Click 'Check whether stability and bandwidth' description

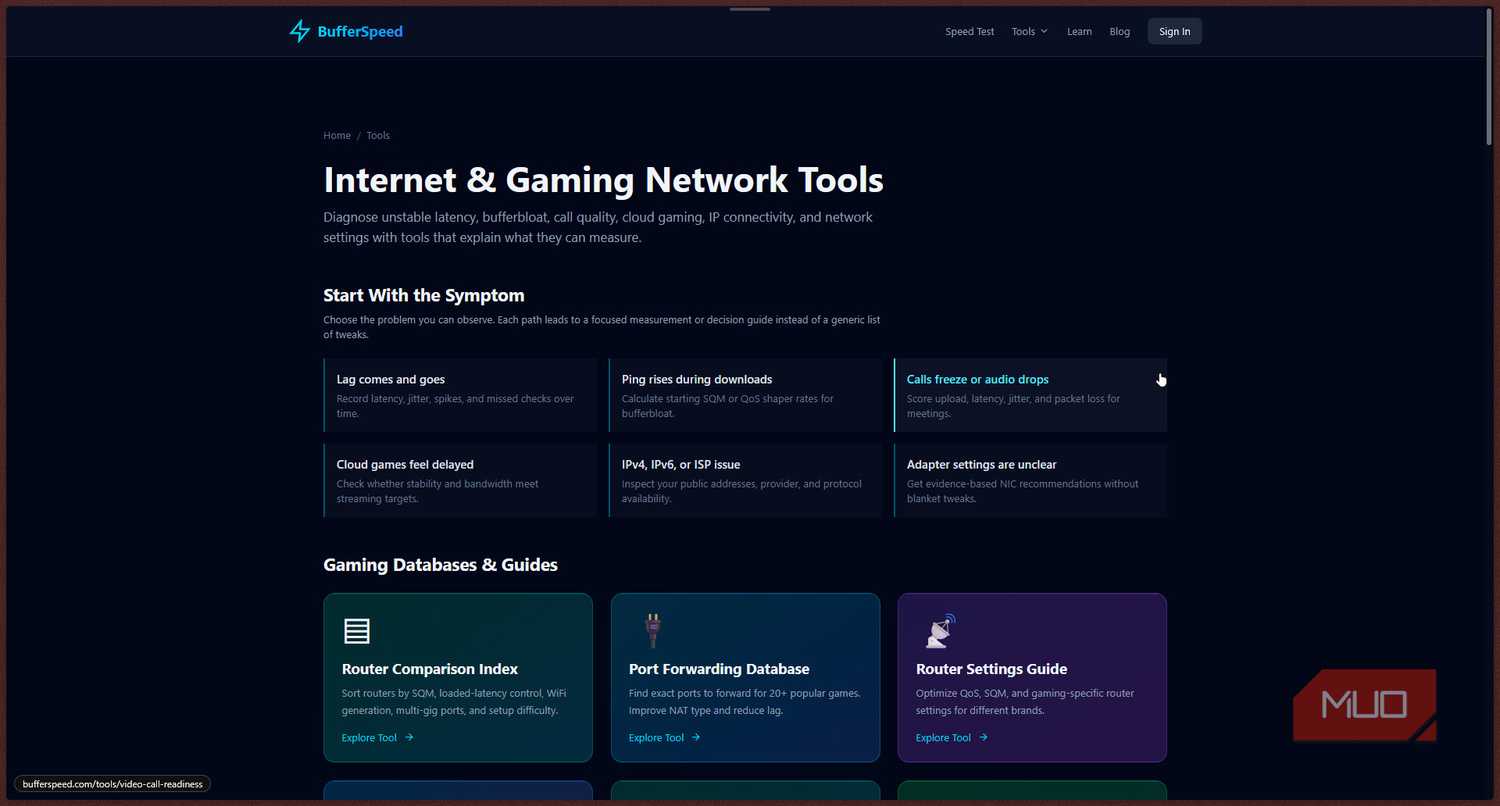[x=437, y=491]
